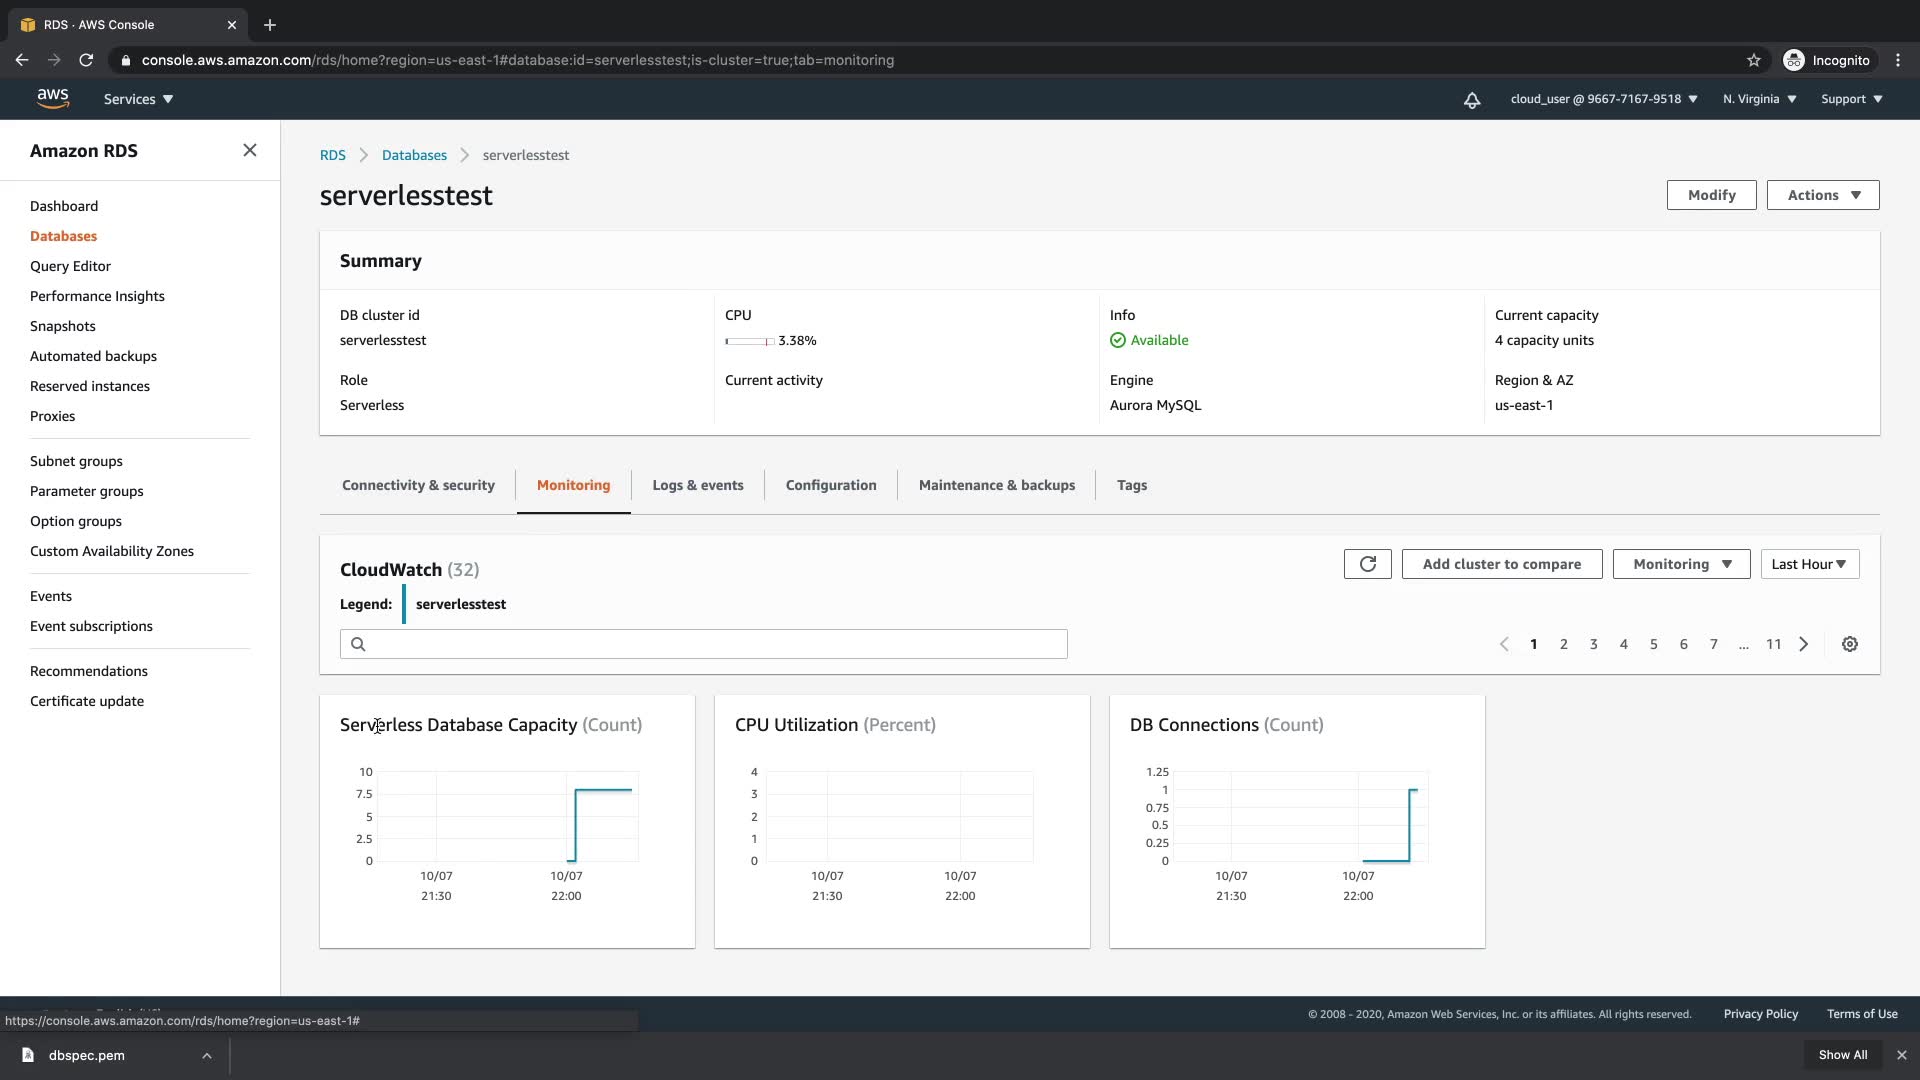The image size is (1920, 1080).
Task: Bookmark page with the star icon
Action: click(1753, 60)
